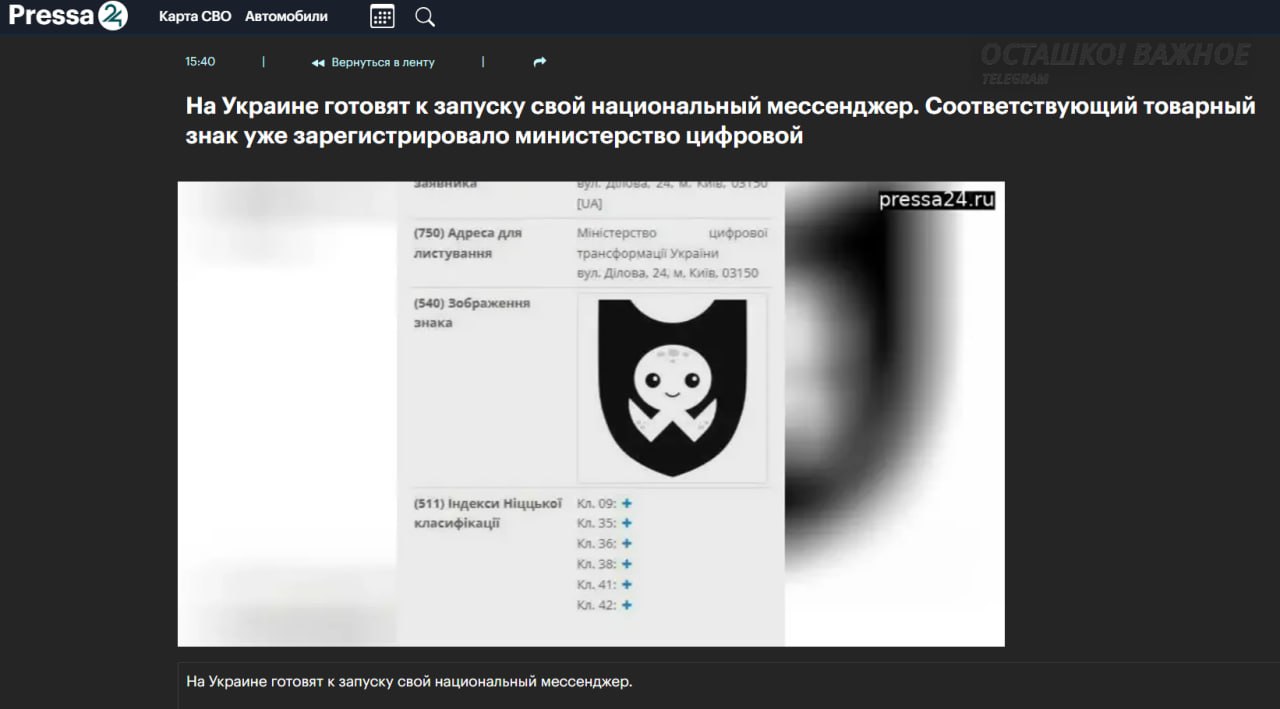Follow the Вернуться в ленту link
This screenshot has height=709, width=1280.
[383, 62]
